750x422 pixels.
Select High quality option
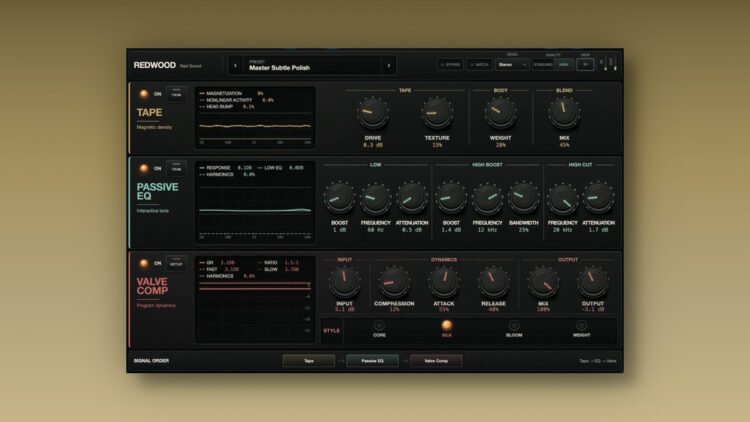[x=563, y=65]
